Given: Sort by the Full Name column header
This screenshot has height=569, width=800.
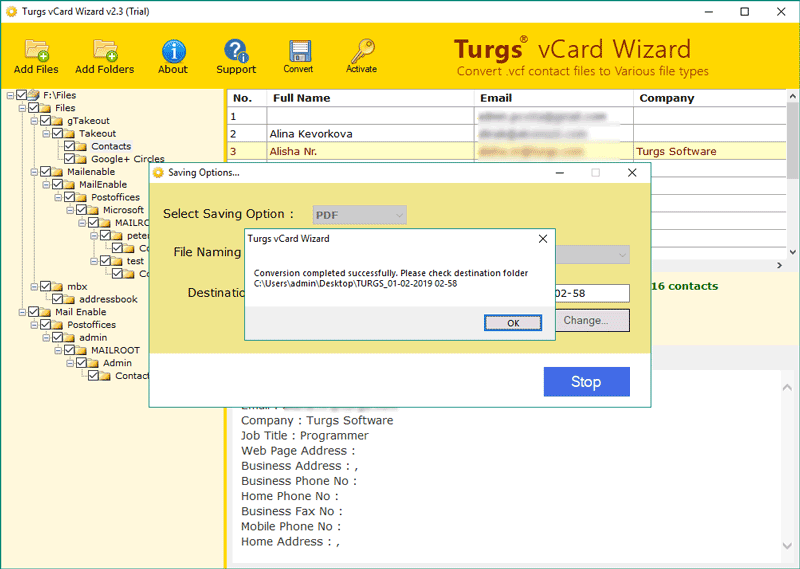Looking at the screenshot, I should point(370,98).
